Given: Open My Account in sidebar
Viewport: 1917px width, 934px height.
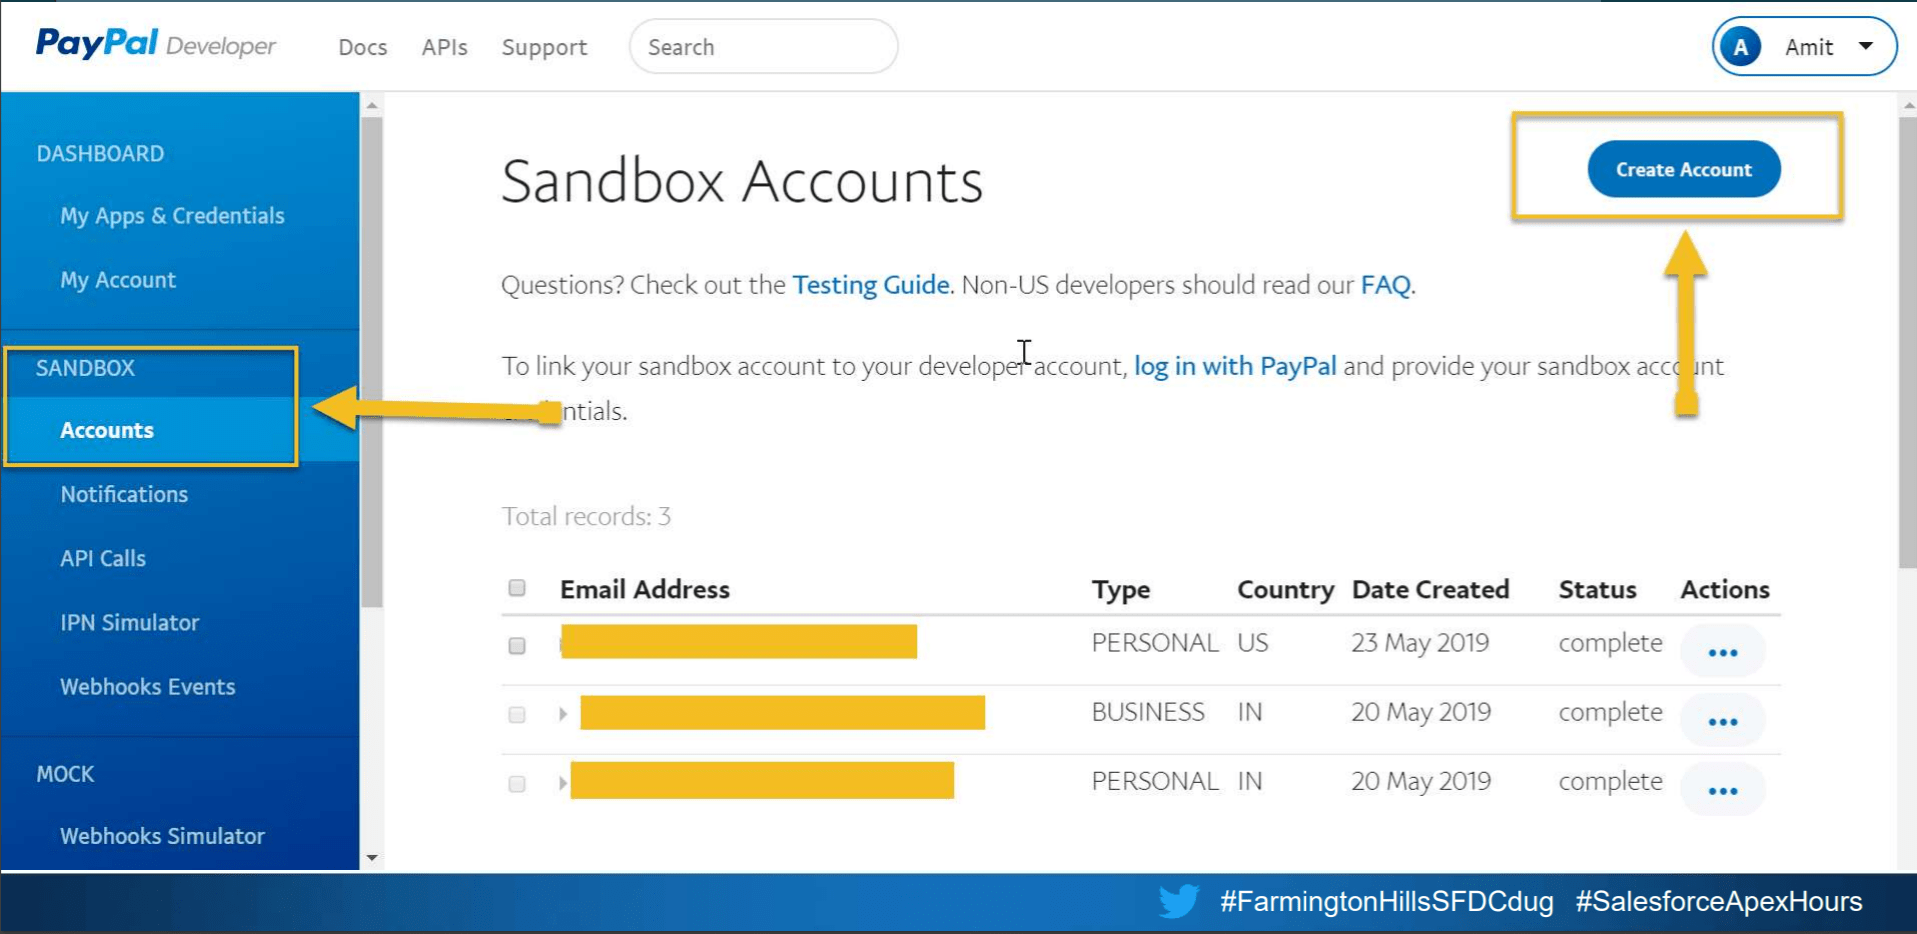Looking at the screenshot, I should click(x=118, y=280).
